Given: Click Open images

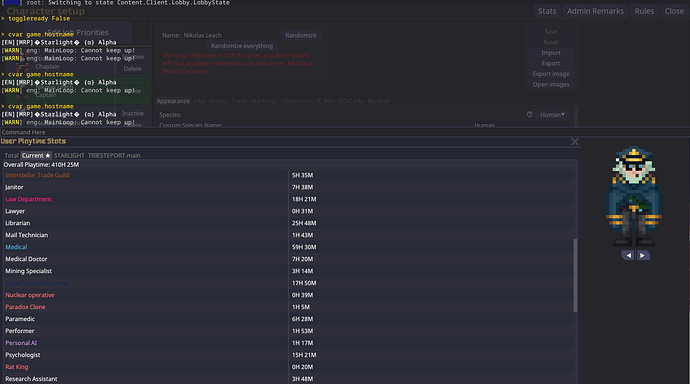Looking at the screenshot, I should coord(551,84).
